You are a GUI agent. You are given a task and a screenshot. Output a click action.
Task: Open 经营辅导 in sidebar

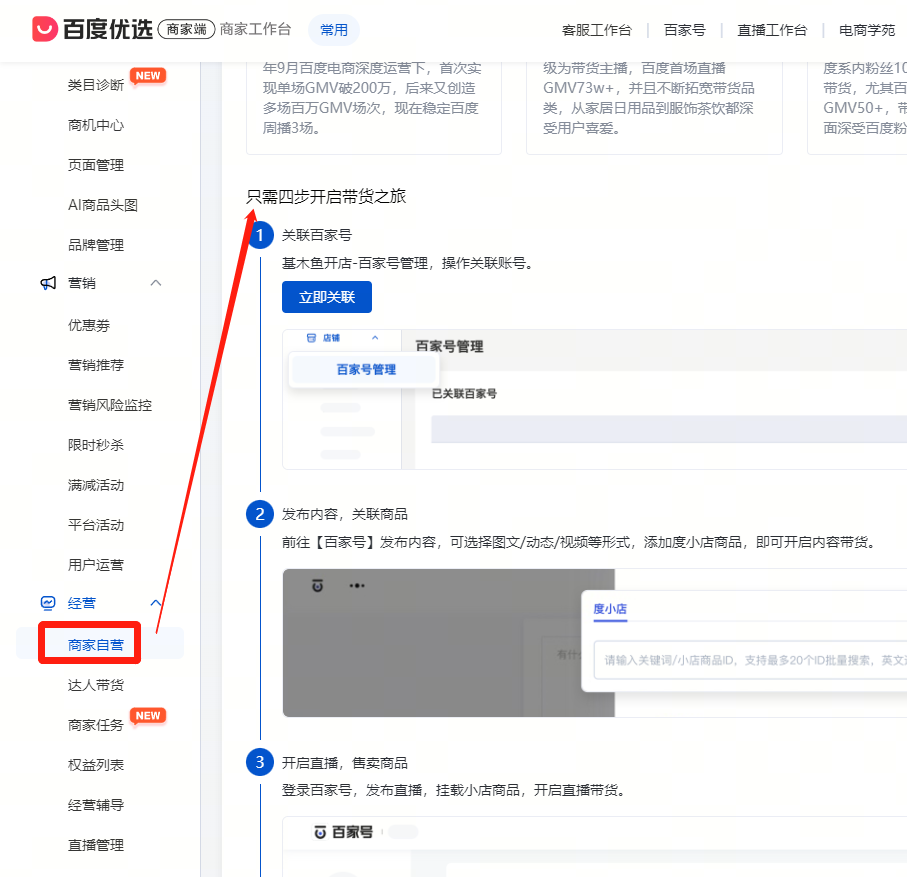tap(96, 805)
